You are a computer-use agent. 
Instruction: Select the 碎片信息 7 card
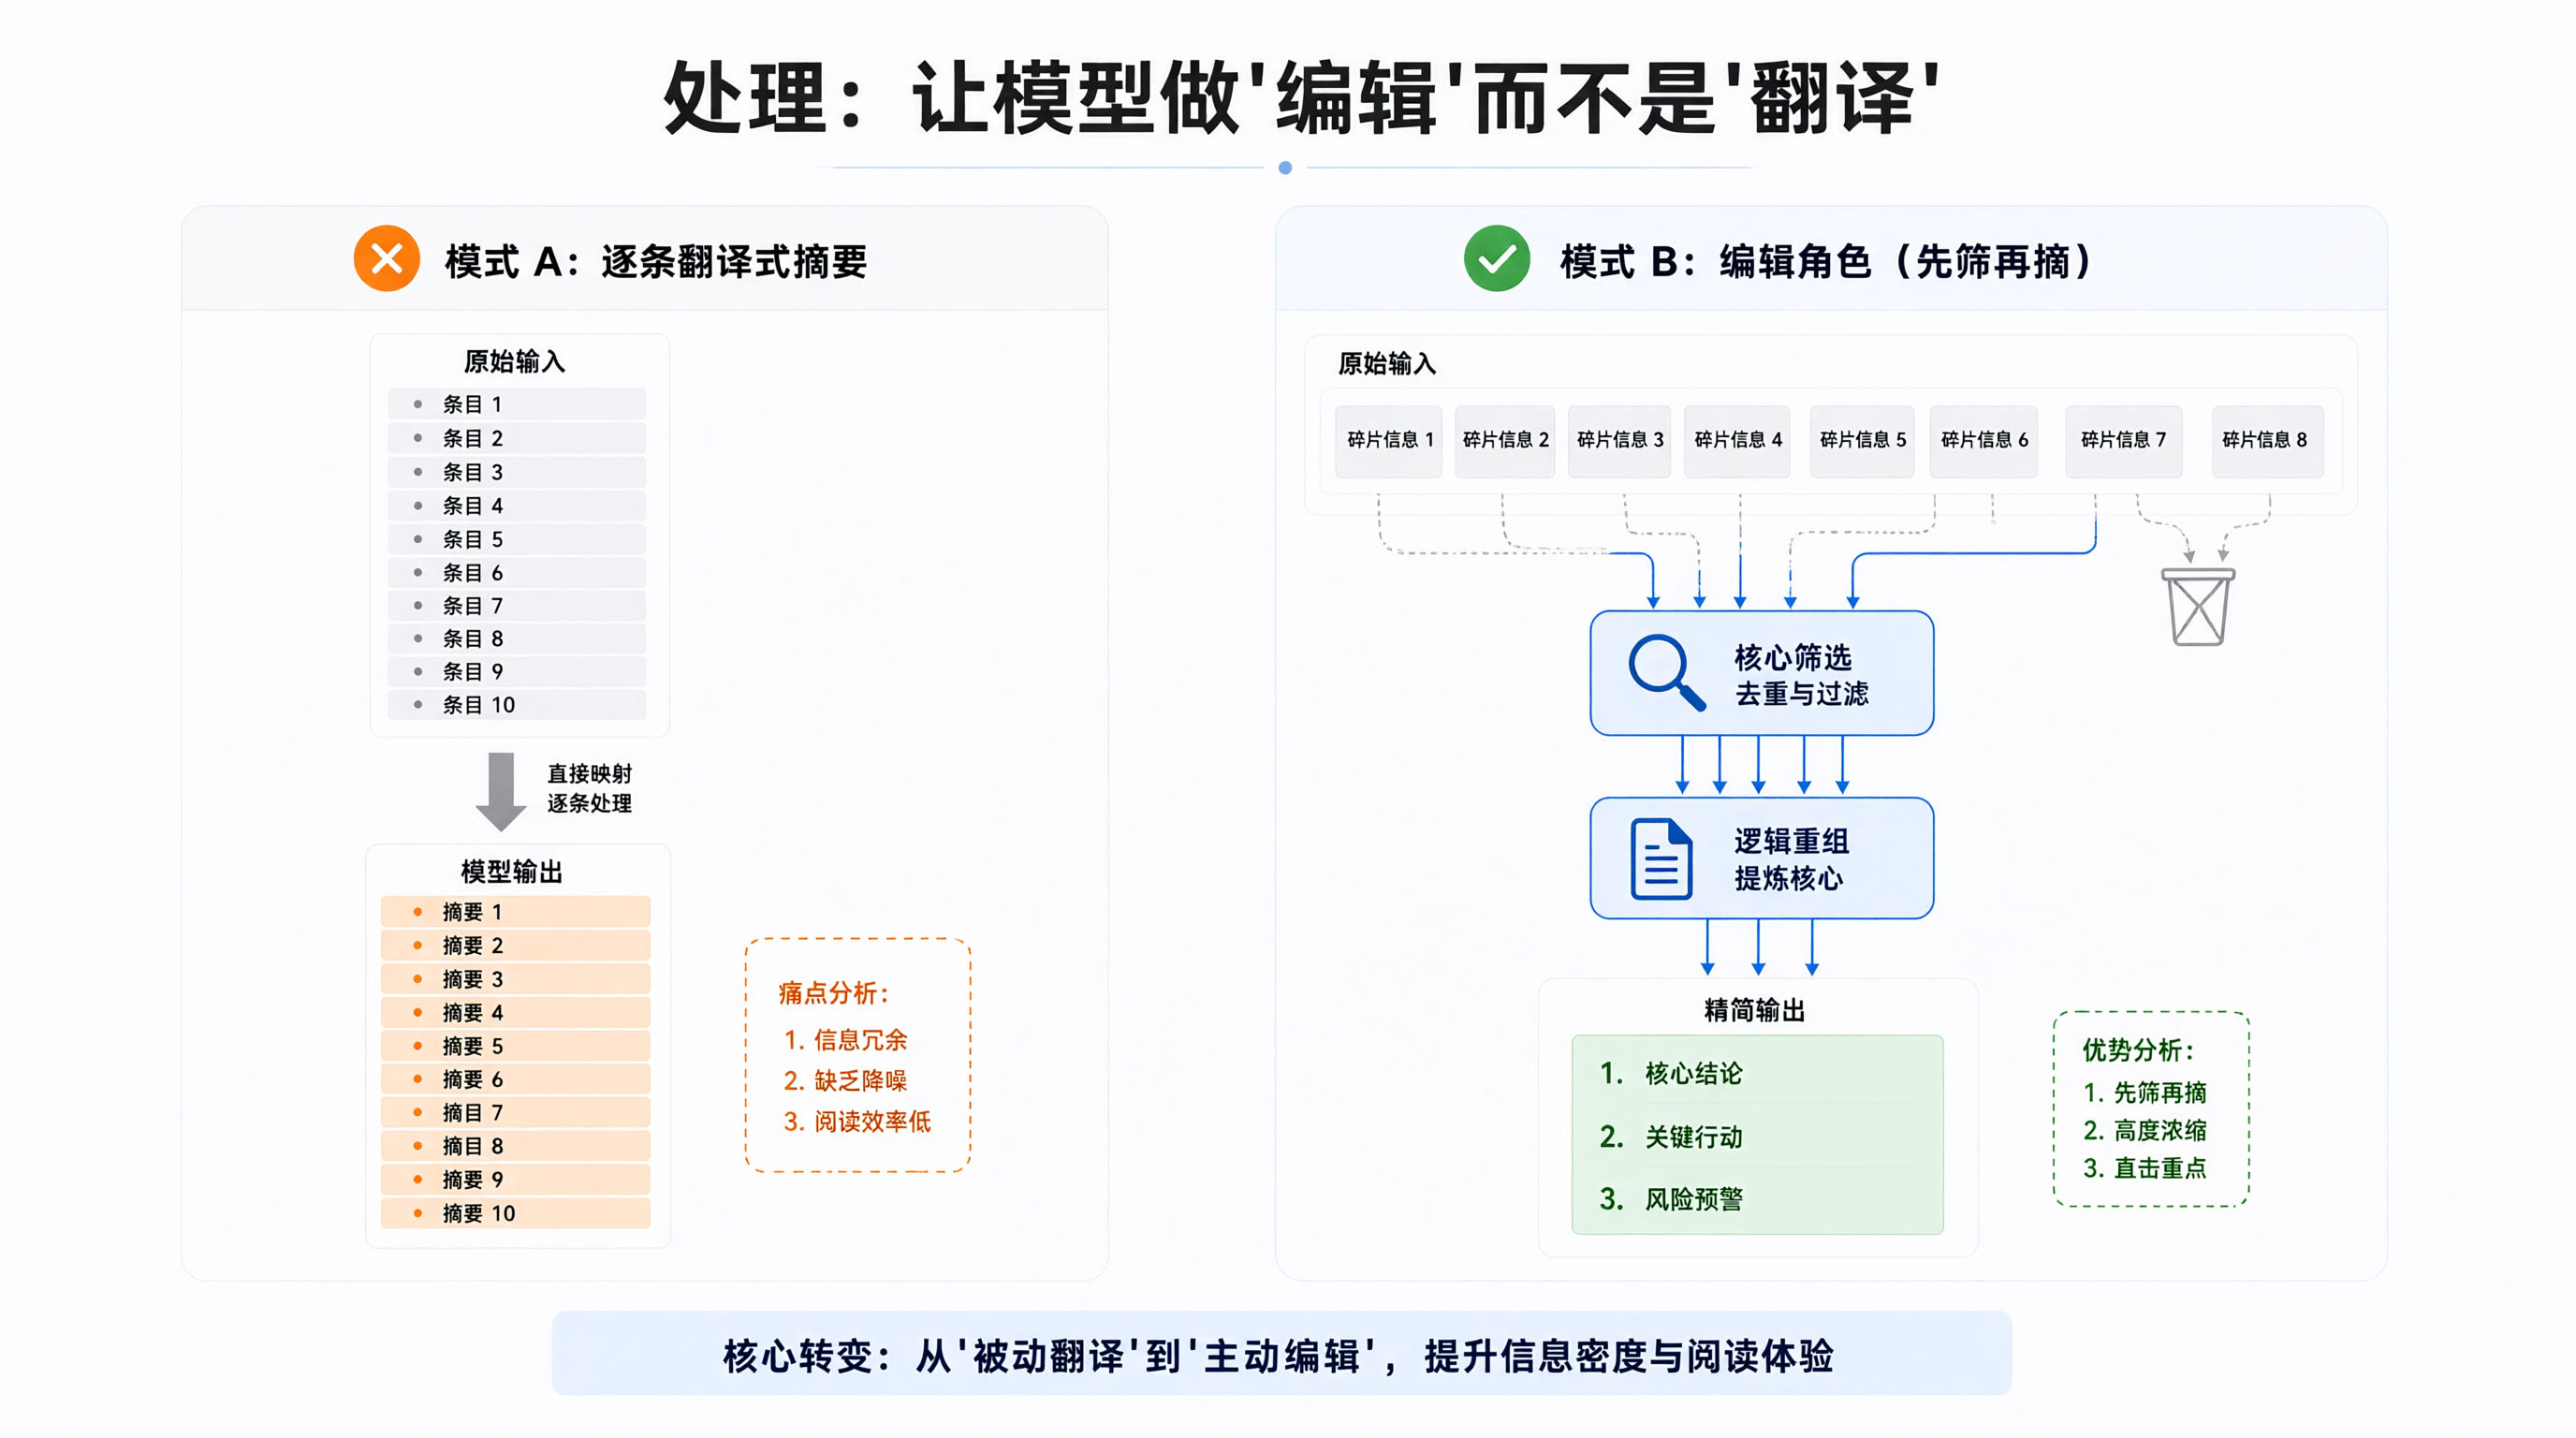2124,441
